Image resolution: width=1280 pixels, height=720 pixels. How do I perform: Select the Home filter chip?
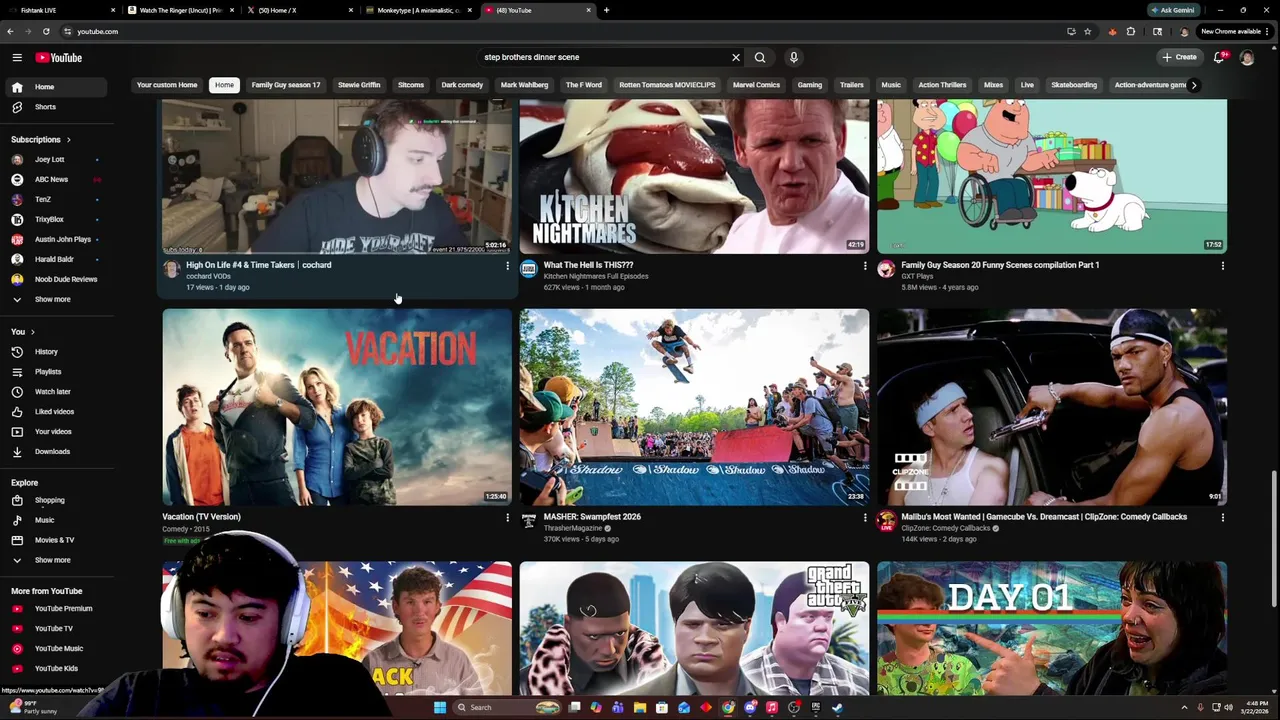point(224,85)
